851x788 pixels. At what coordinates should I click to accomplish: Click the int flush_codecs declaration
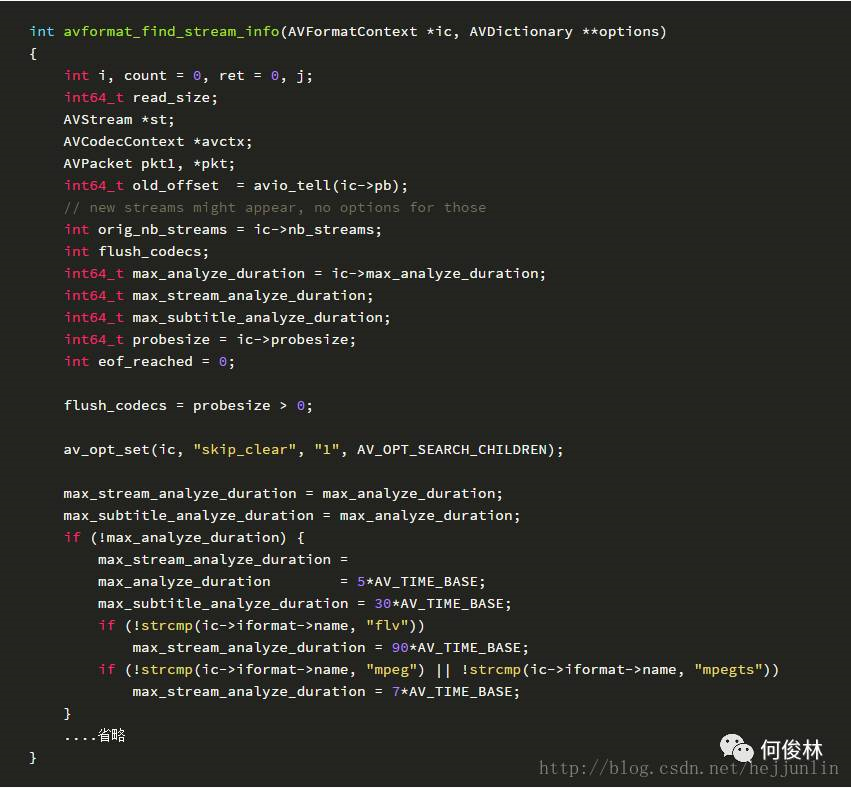pyautogui.click(x=136, y=251)
